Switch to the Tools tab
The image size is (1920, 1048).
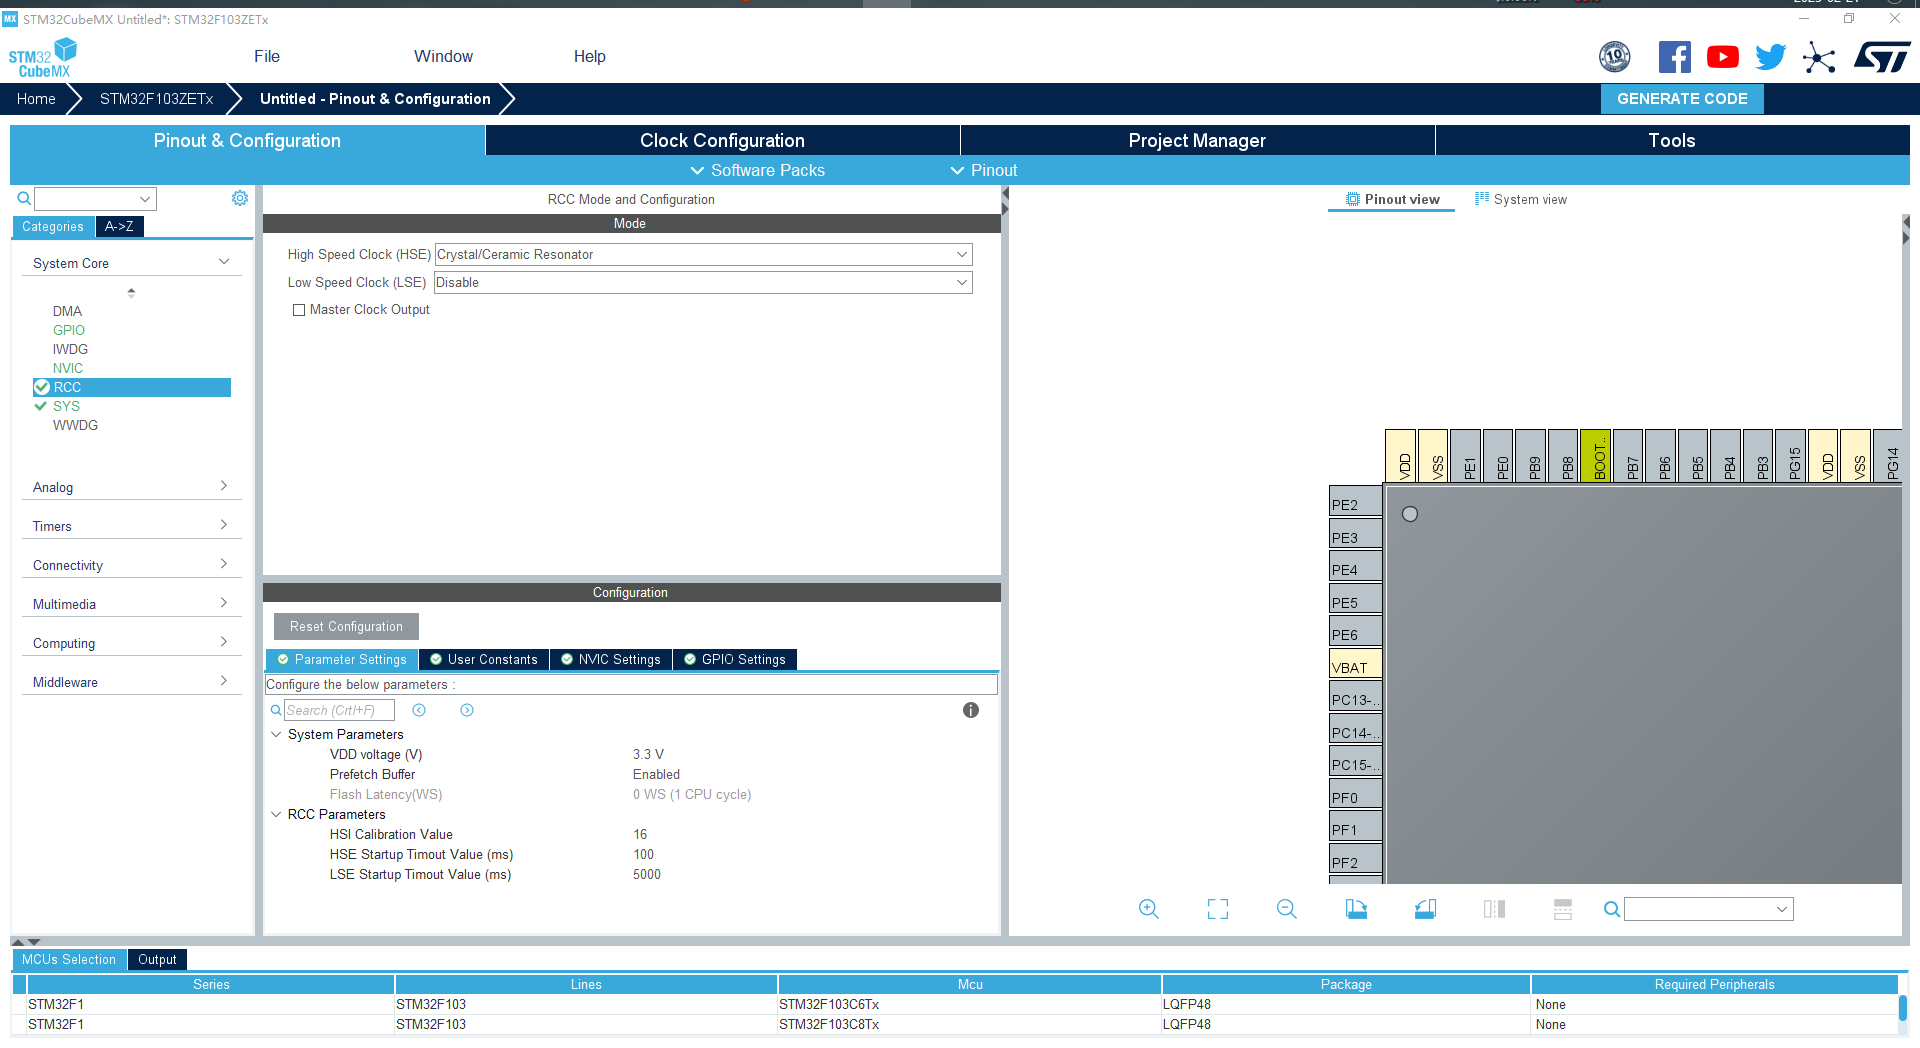pyautogui.click(x=1672, y=141)
